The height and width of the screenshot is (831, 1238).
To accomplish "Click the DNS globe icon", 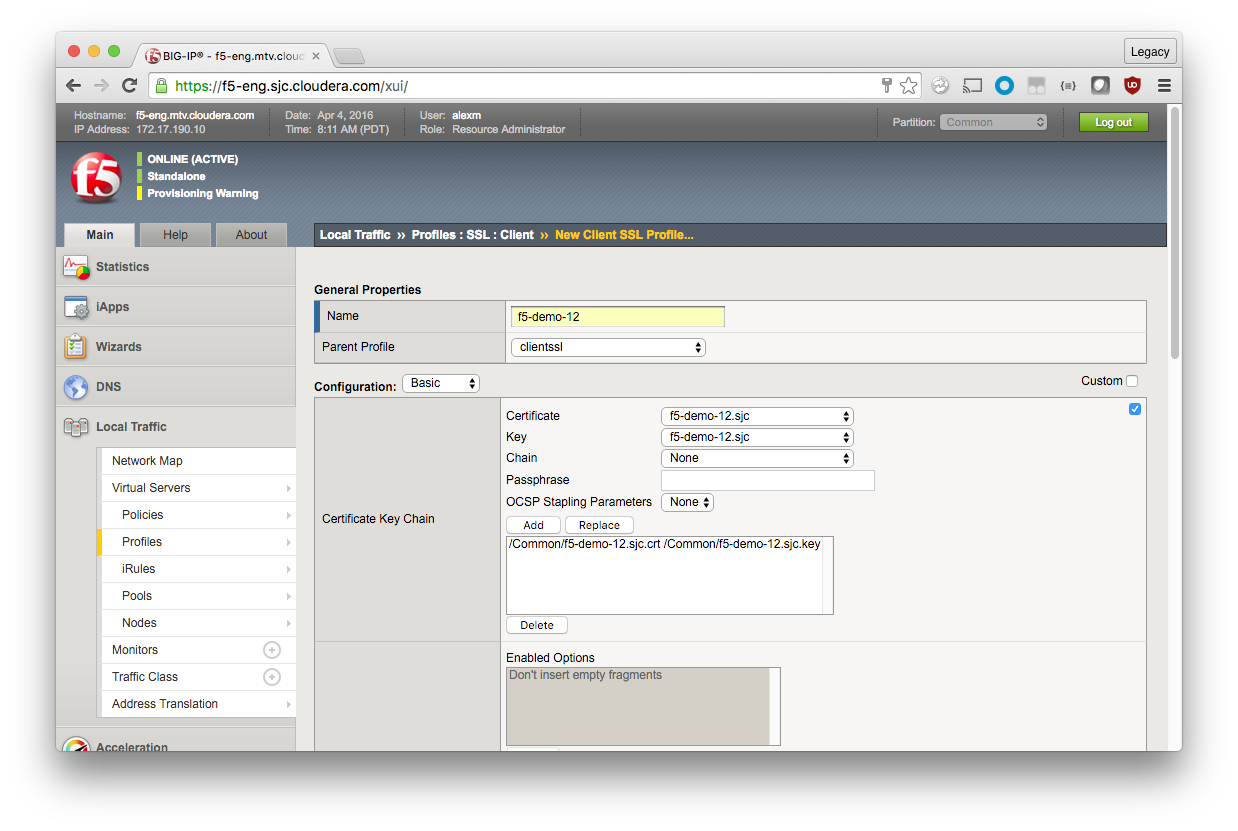I will click(76, 387).
